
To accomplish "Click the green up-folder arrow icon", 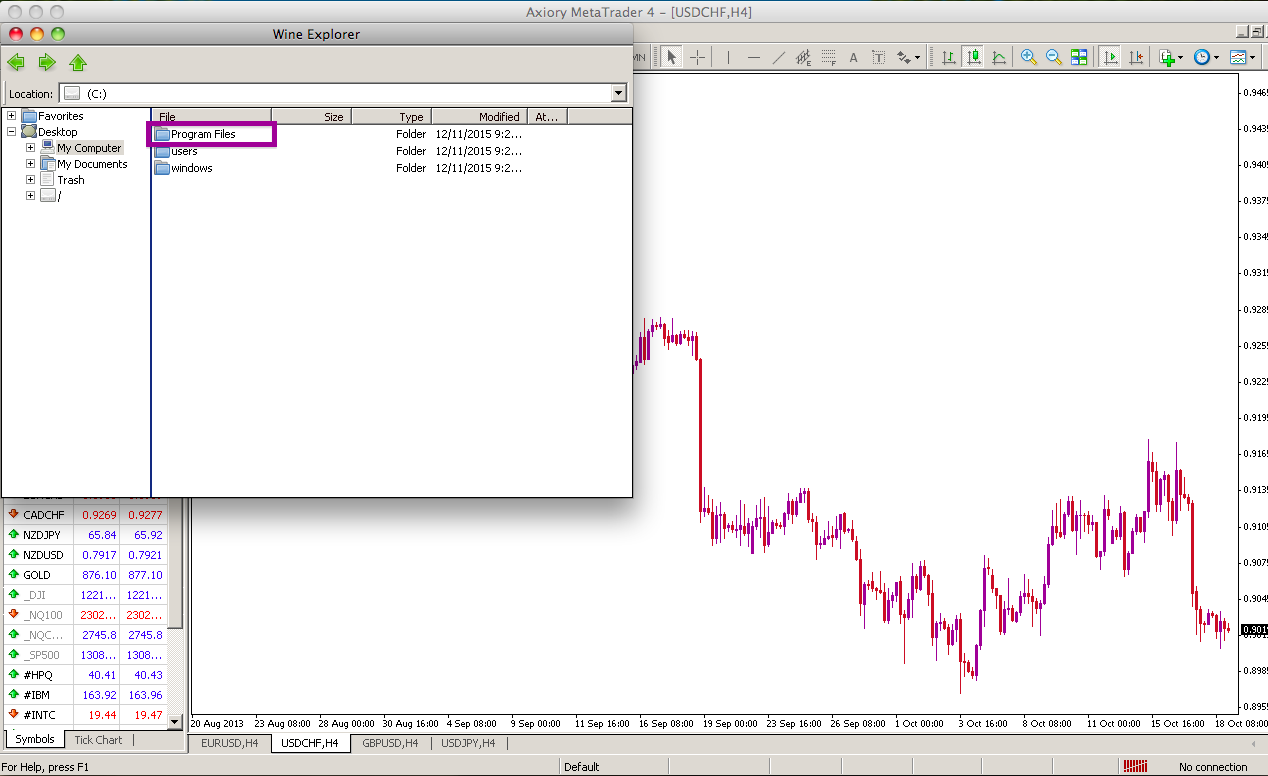I will (78, 62).
